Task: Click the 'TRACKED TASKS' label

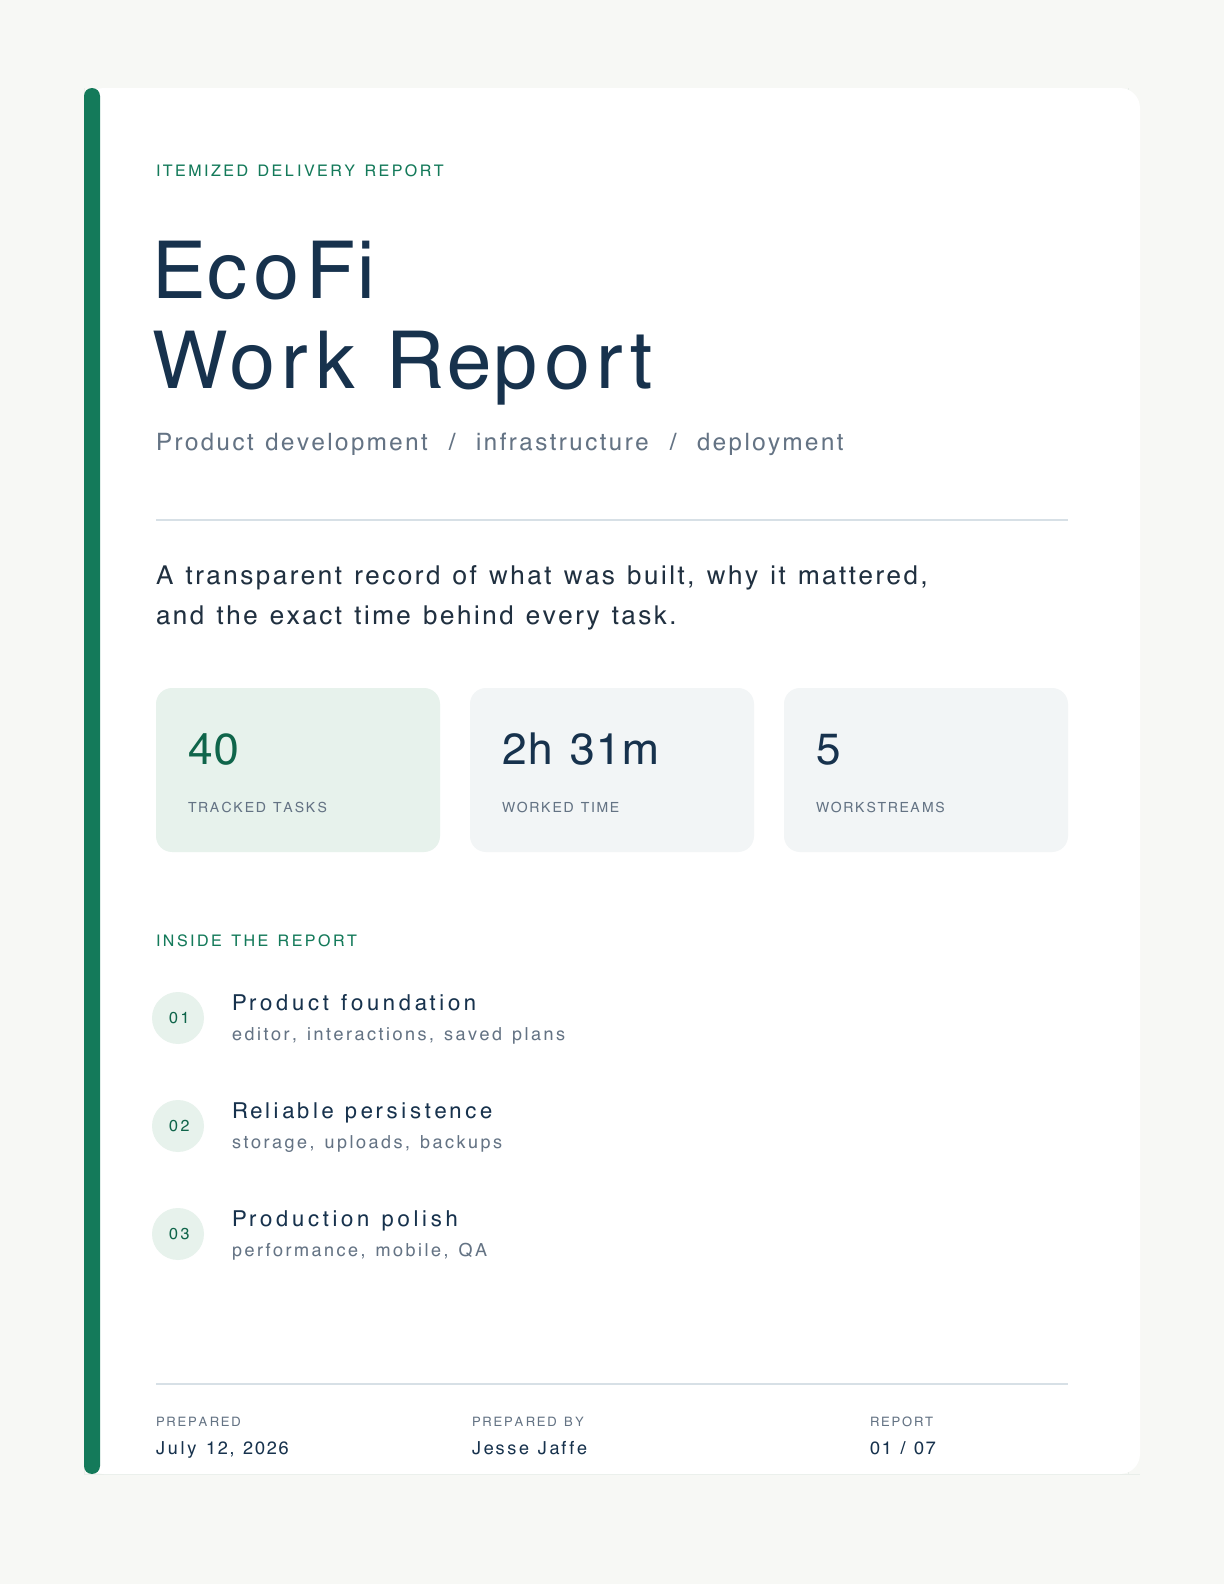Action: 258,807
